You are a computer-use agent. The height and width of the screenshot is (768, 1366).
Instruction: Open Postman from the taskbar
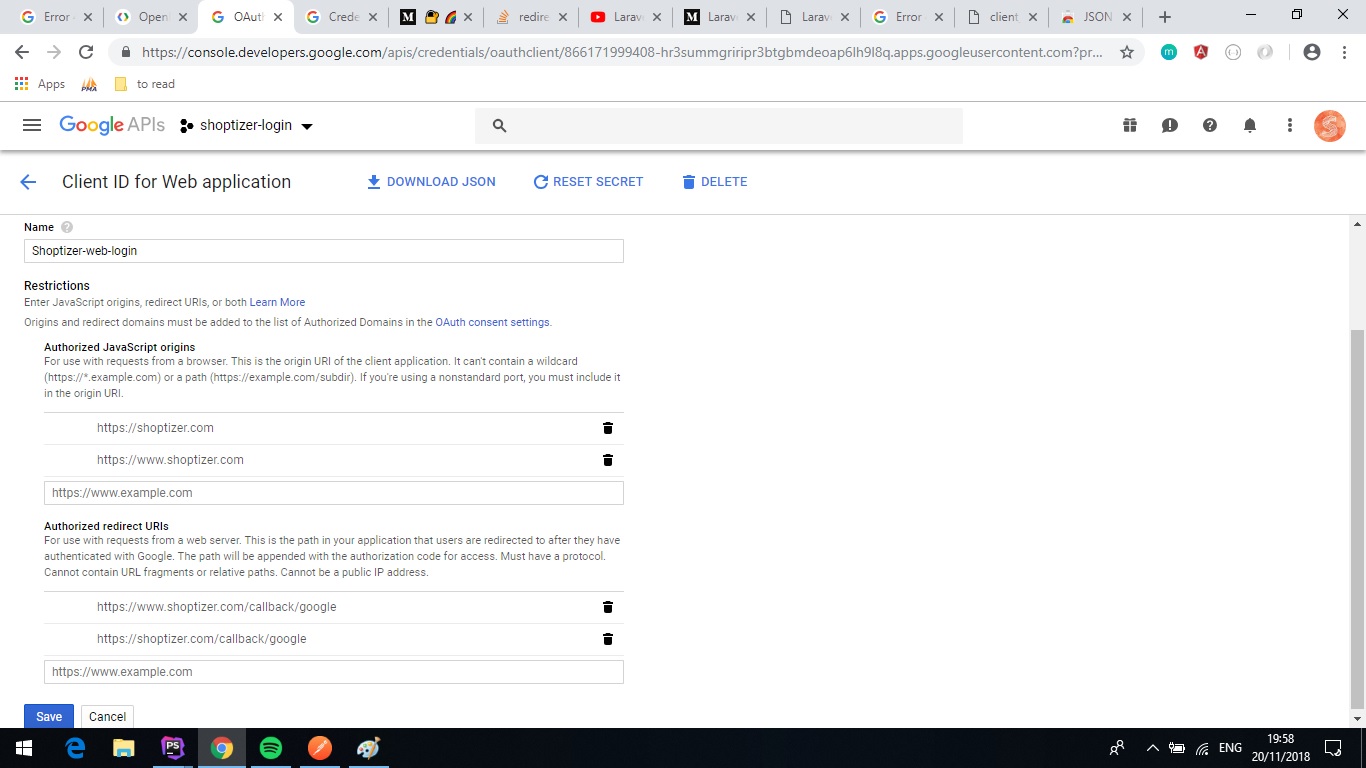[x=320, y=748]
